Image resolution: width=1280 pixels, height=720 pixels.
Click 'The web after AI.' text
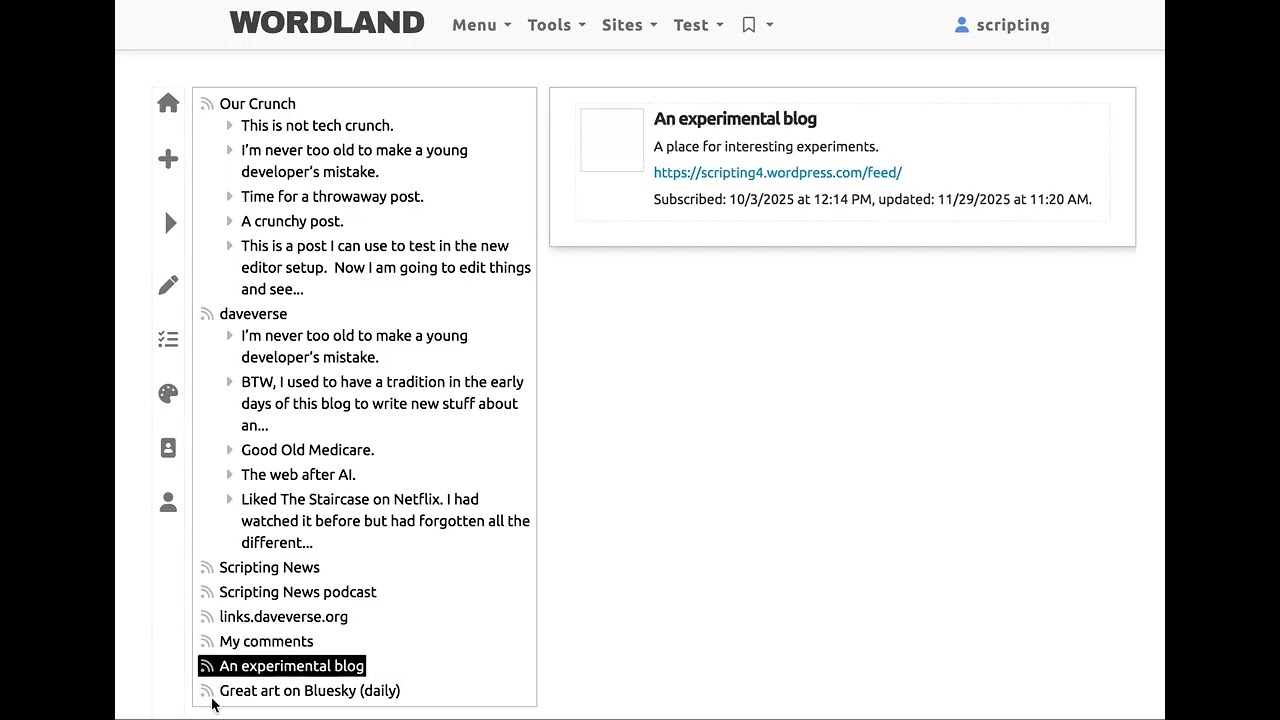pyautogui.click(x=298, y=475)
